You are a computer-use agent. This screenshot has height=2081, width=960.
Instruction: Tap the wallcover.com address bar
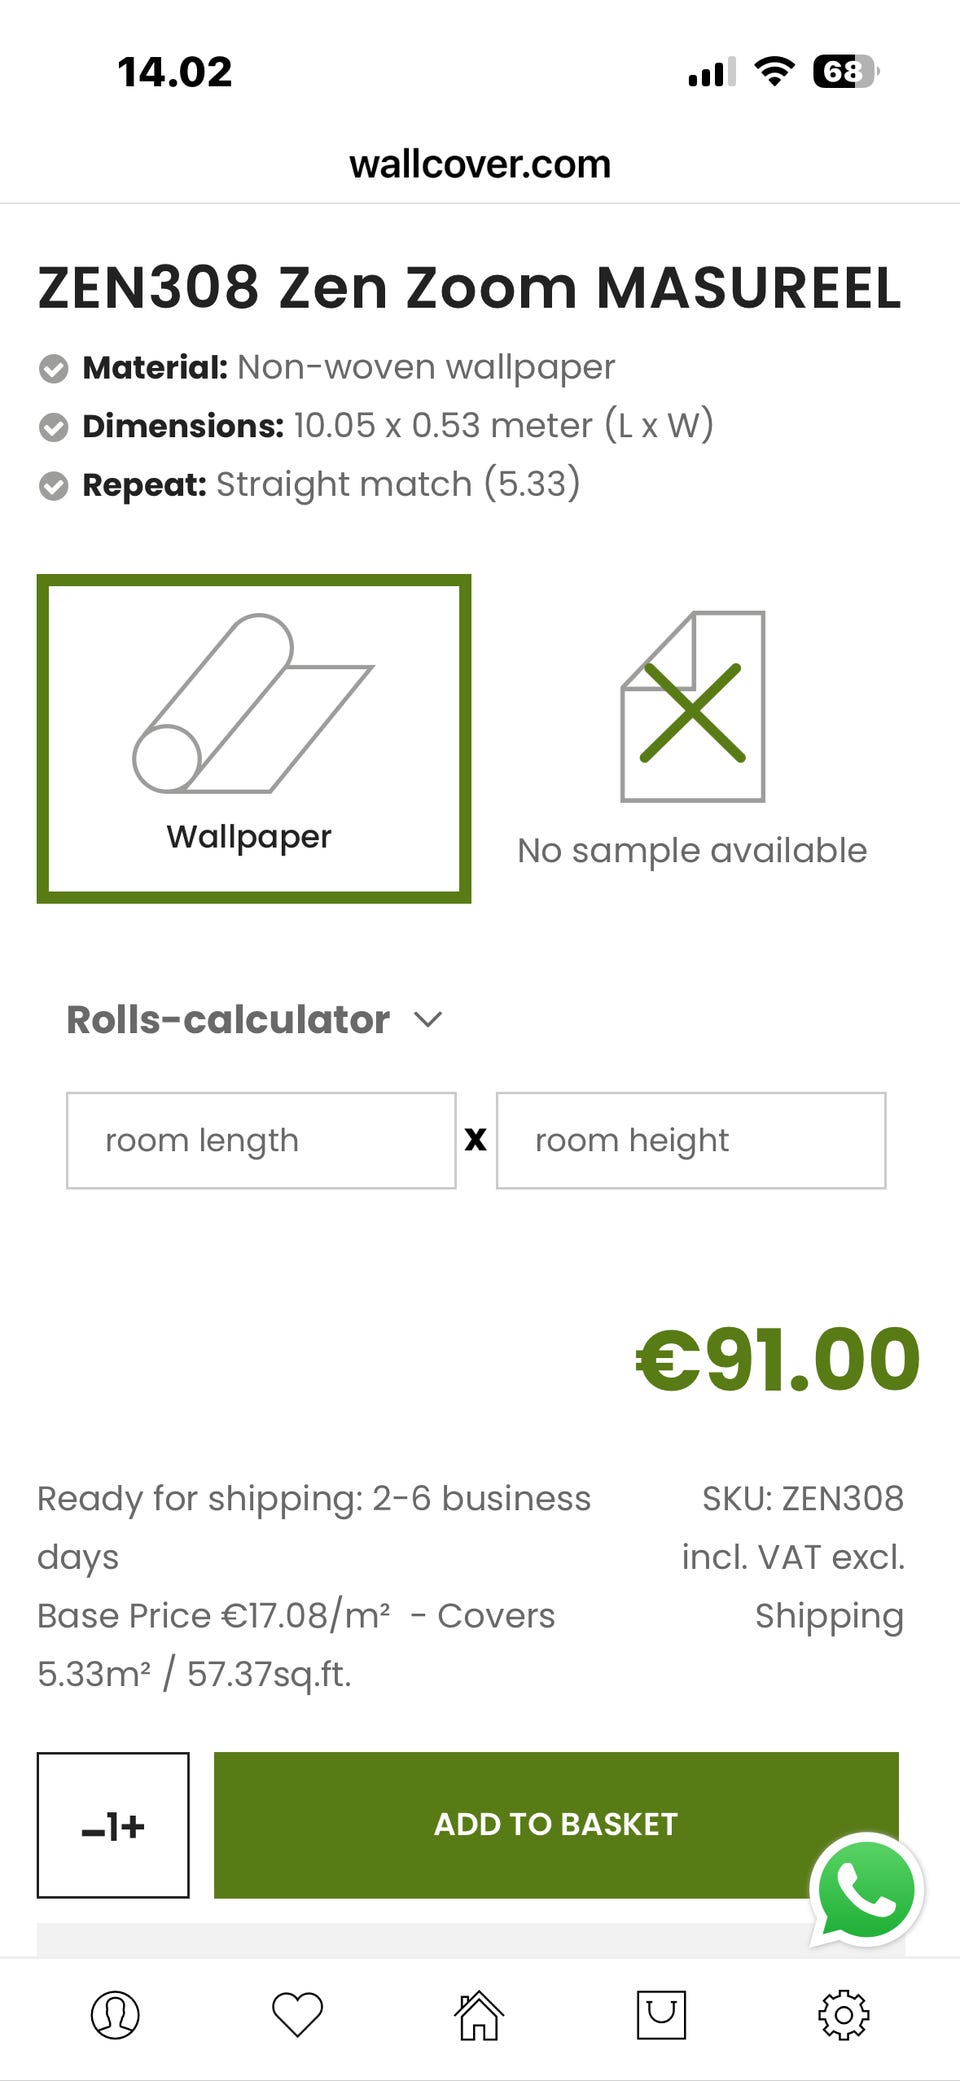coord(480,164)
